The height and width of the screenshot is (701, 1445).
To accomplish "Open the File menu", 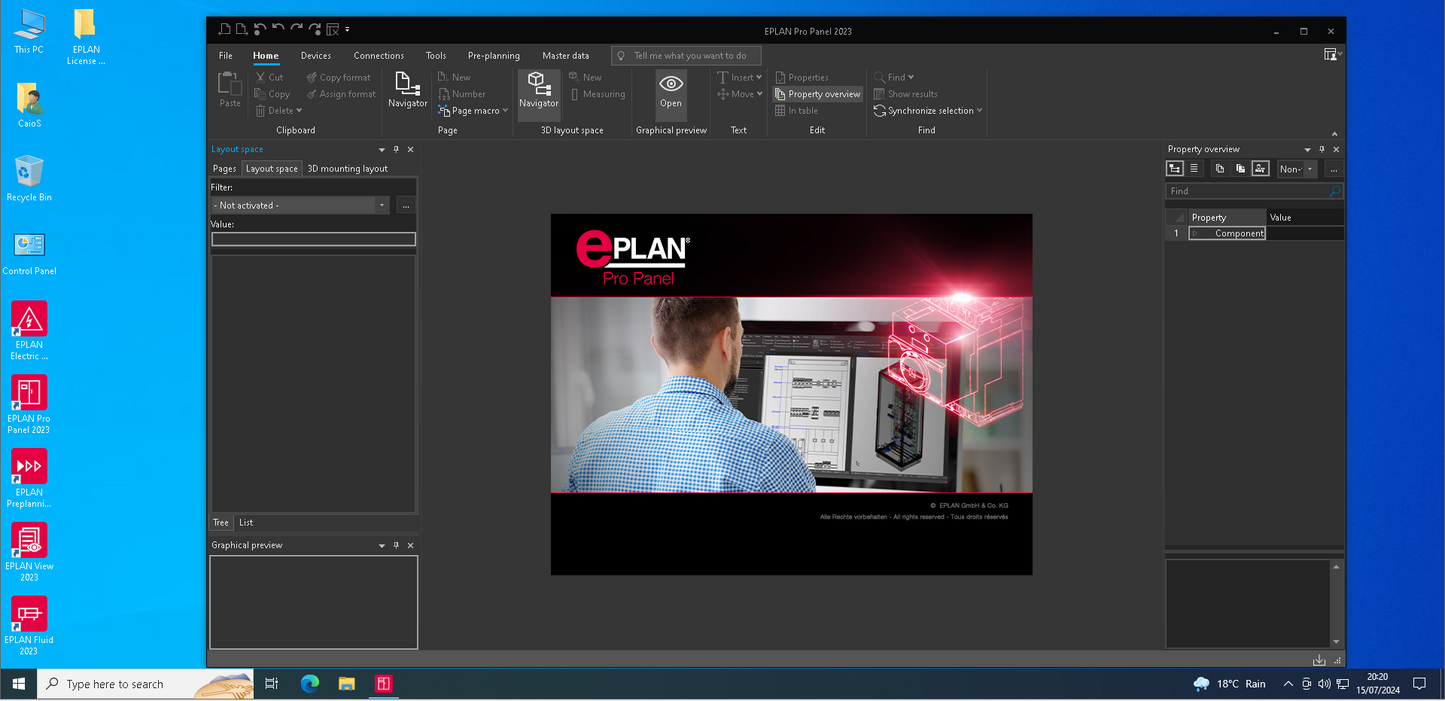I will 225,55.
